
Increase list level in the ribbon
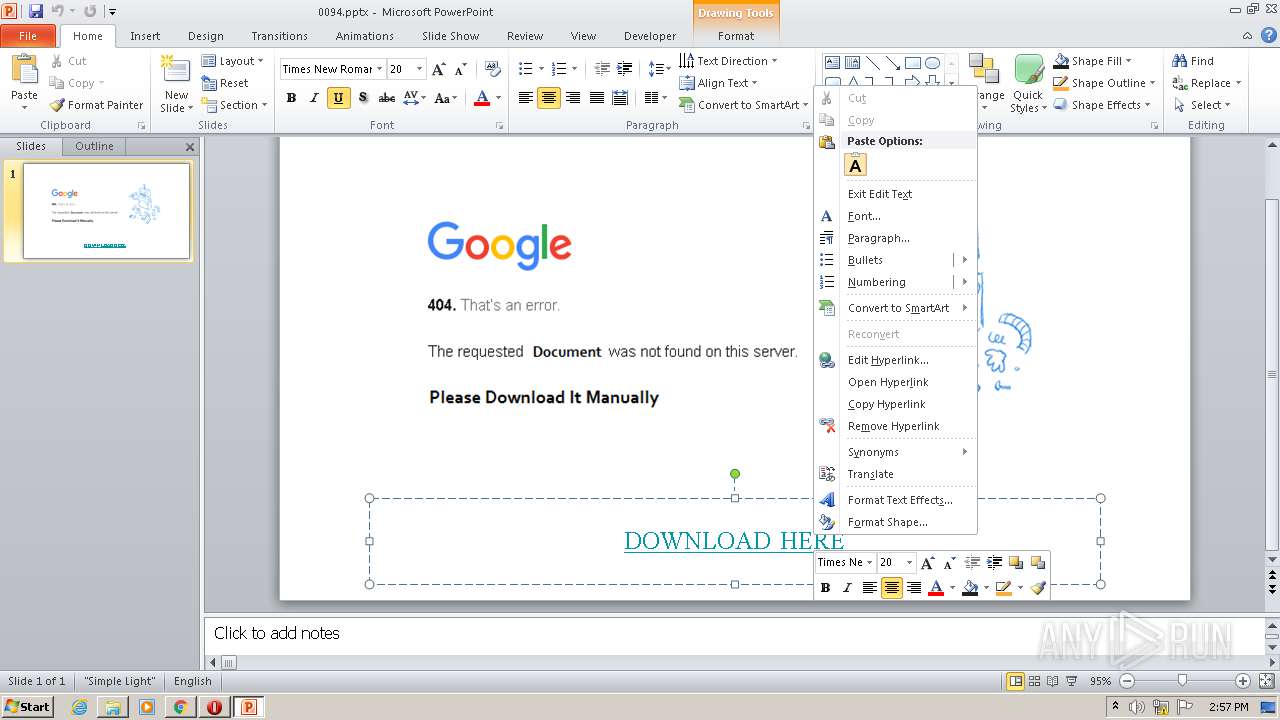click(x=625, y=69)
